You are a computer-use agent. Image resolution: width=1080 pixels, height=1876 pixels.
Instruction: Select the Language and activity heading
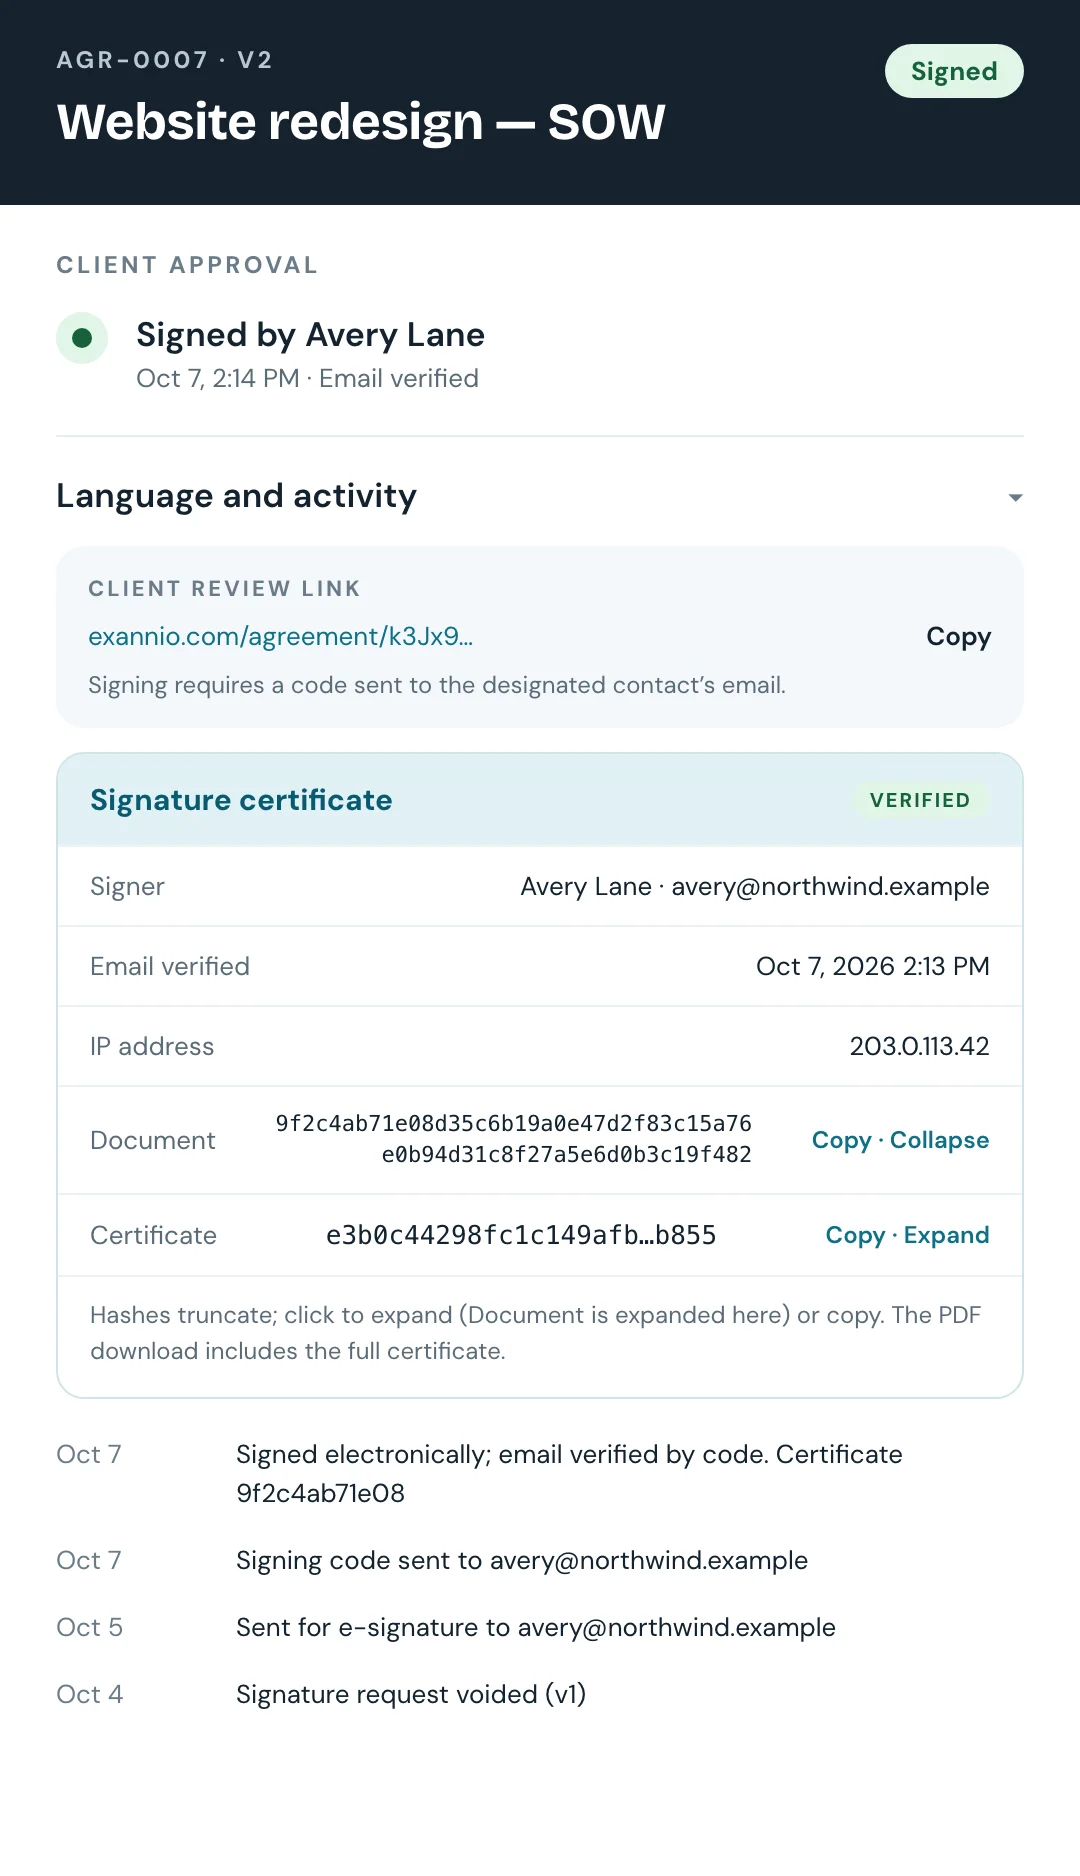click(x=236, y=496)
